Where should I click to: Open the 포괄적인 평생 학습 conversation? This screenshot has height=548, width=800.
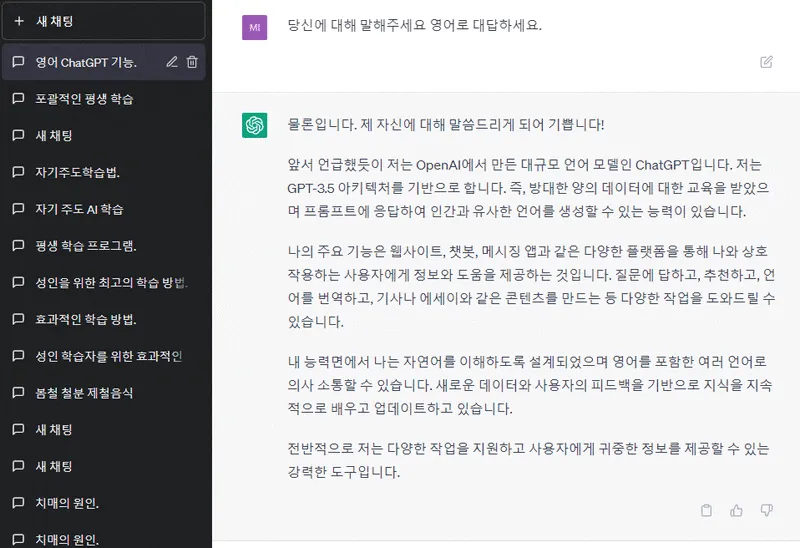coord(104,99)
